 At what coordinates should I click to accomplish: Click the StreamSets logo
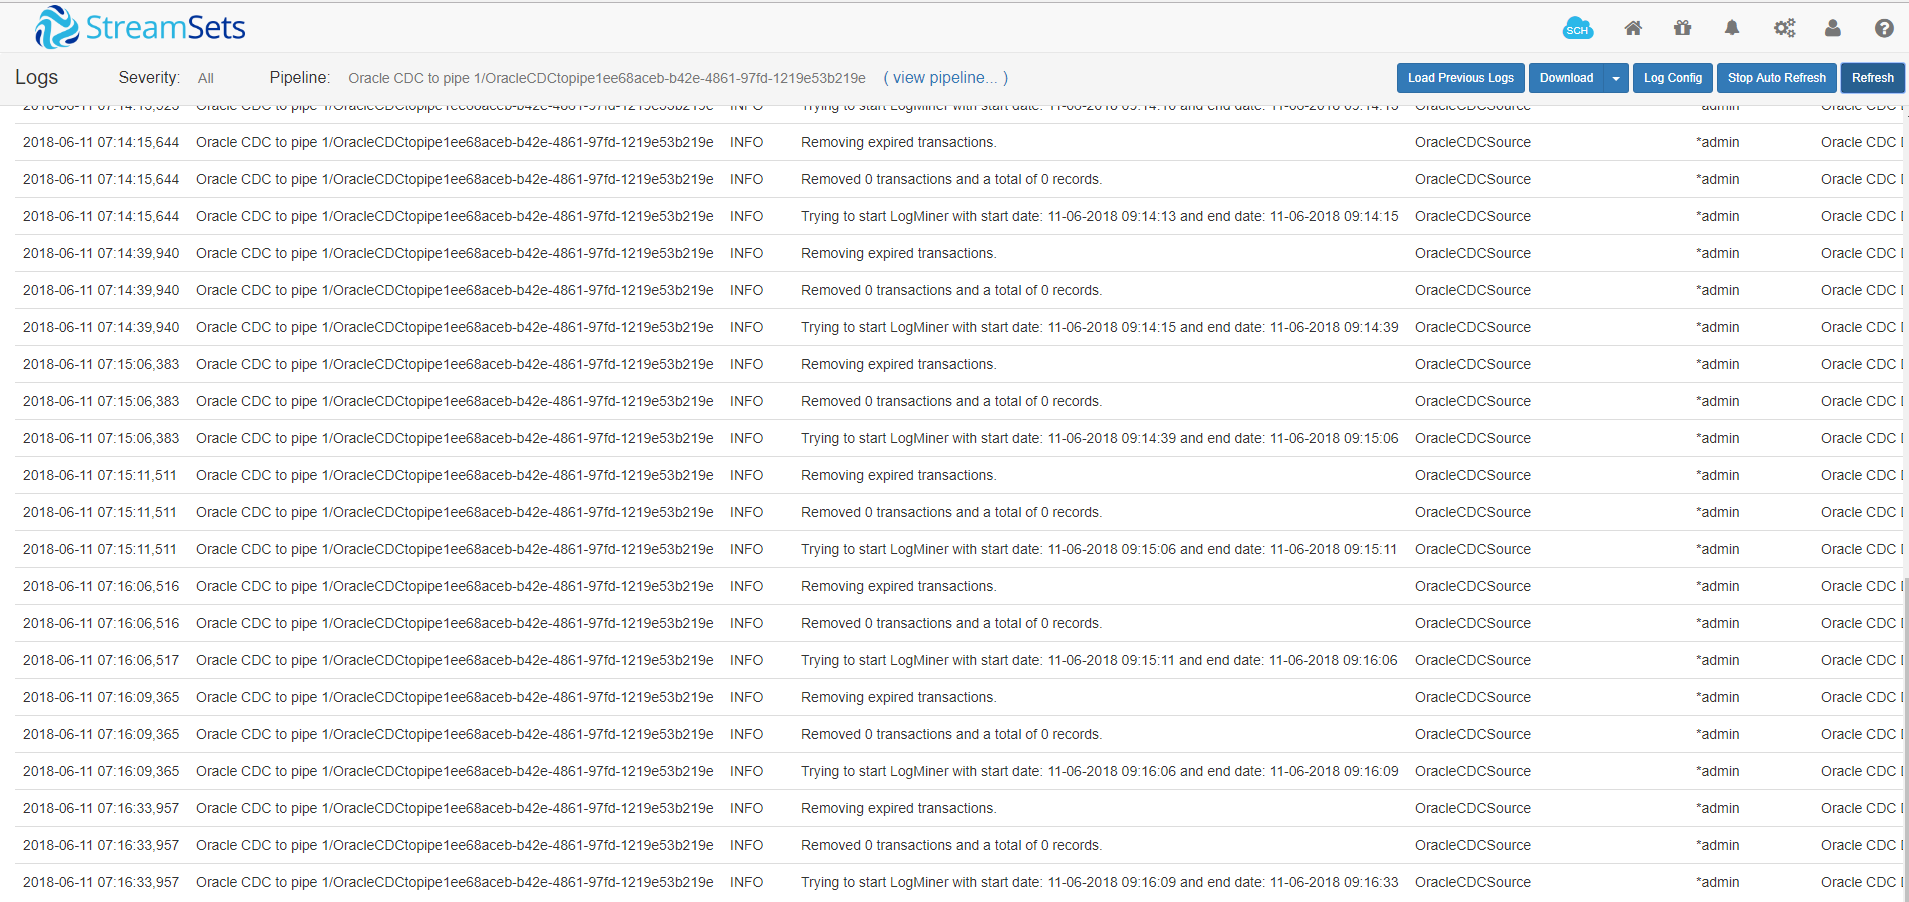[x=140, y=27]
